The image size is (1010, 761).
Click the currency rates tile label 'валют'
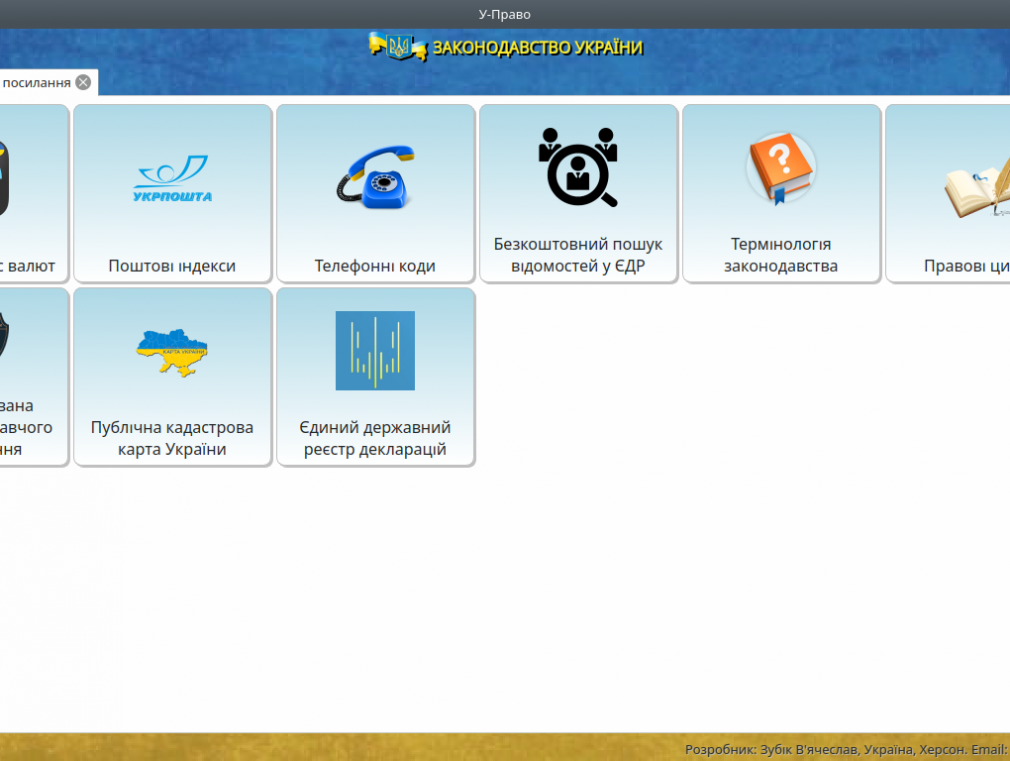point(31,265)
